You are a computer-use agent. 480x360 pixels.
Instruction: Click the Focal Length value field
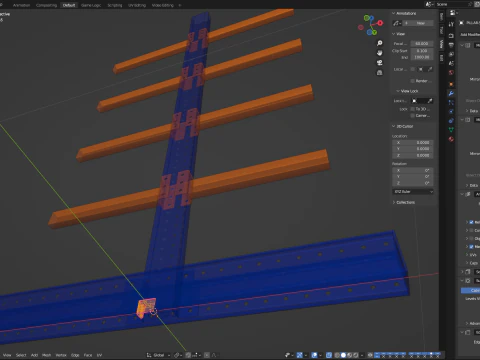tap(422, 44)
